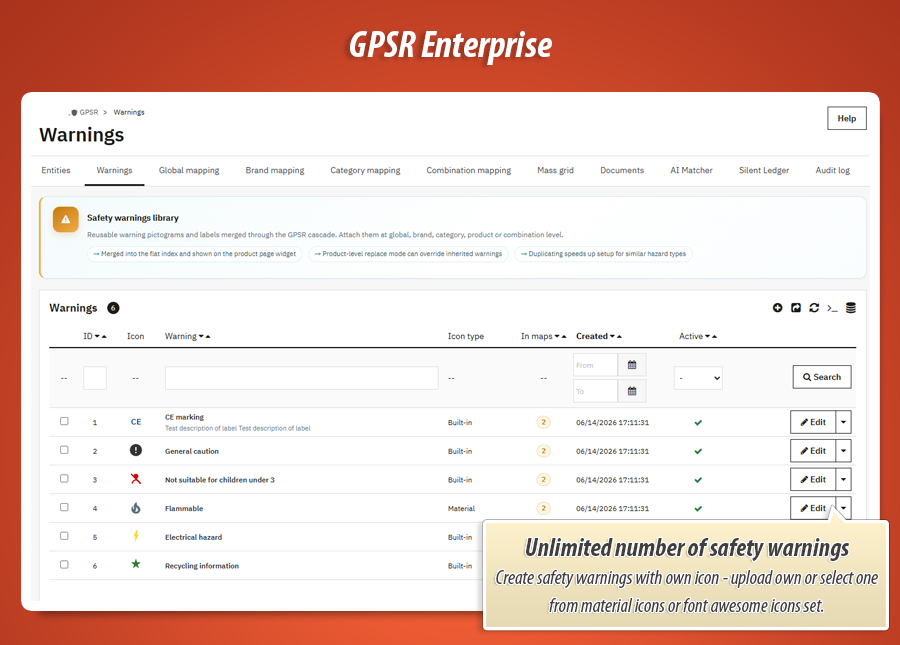Click In maps badge for Flammable

coord(543,508)
